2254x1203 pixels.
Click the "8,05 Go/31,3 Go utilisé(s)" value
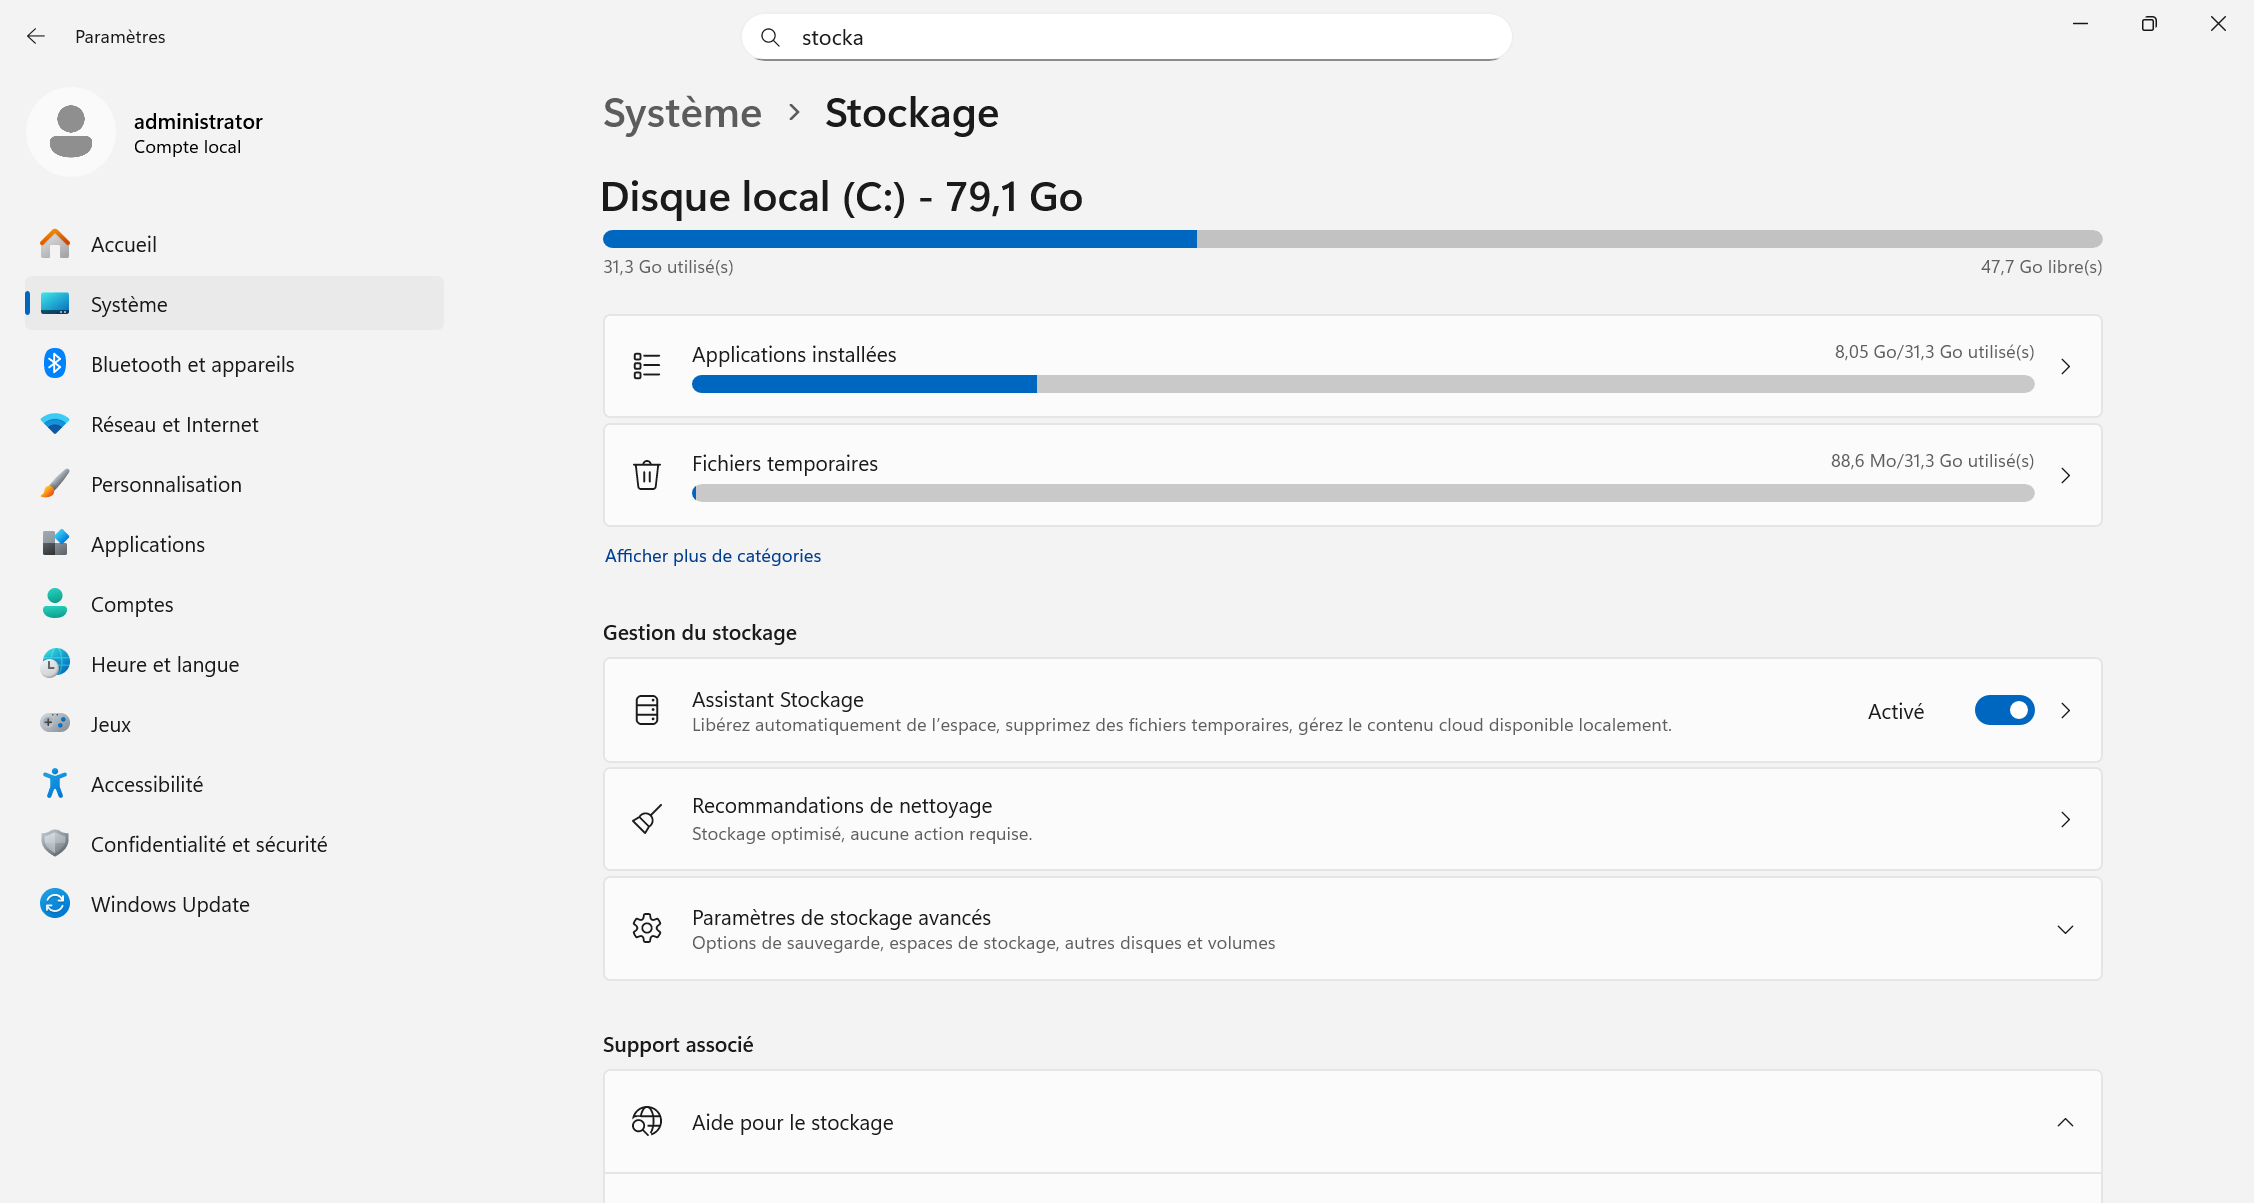[x=1934, y=352]
